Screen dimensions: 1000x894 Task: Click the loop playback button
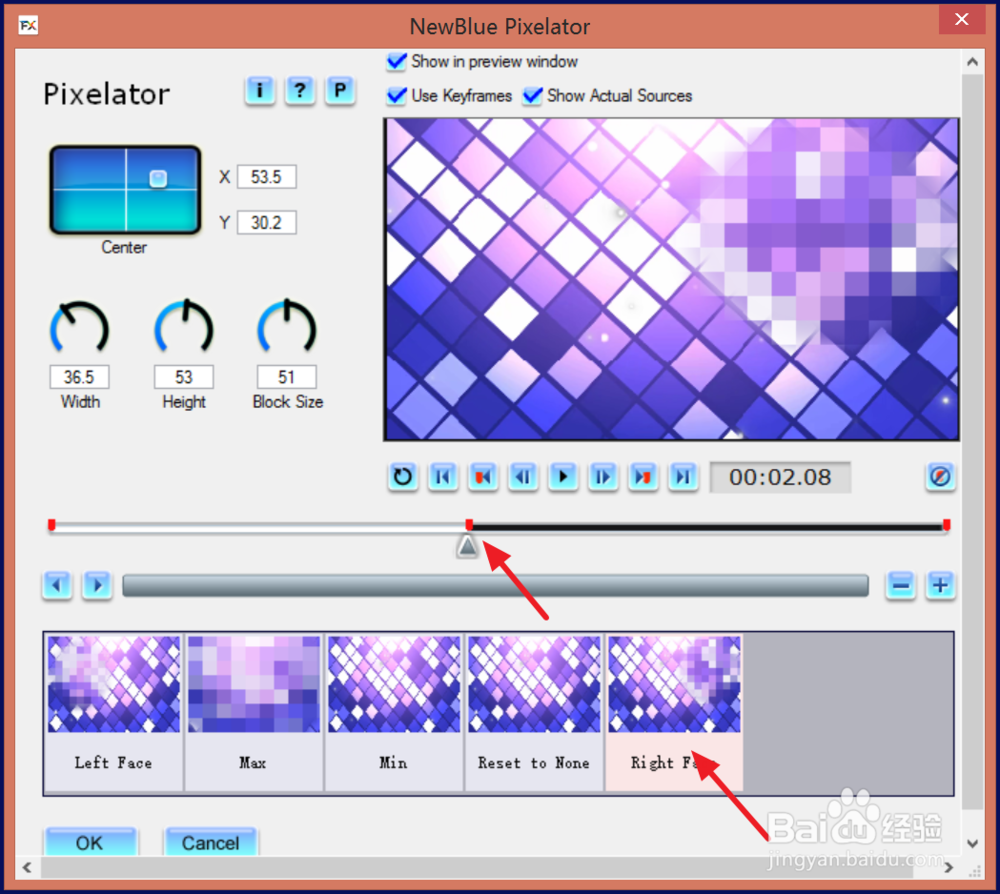[x=402, y=477]
